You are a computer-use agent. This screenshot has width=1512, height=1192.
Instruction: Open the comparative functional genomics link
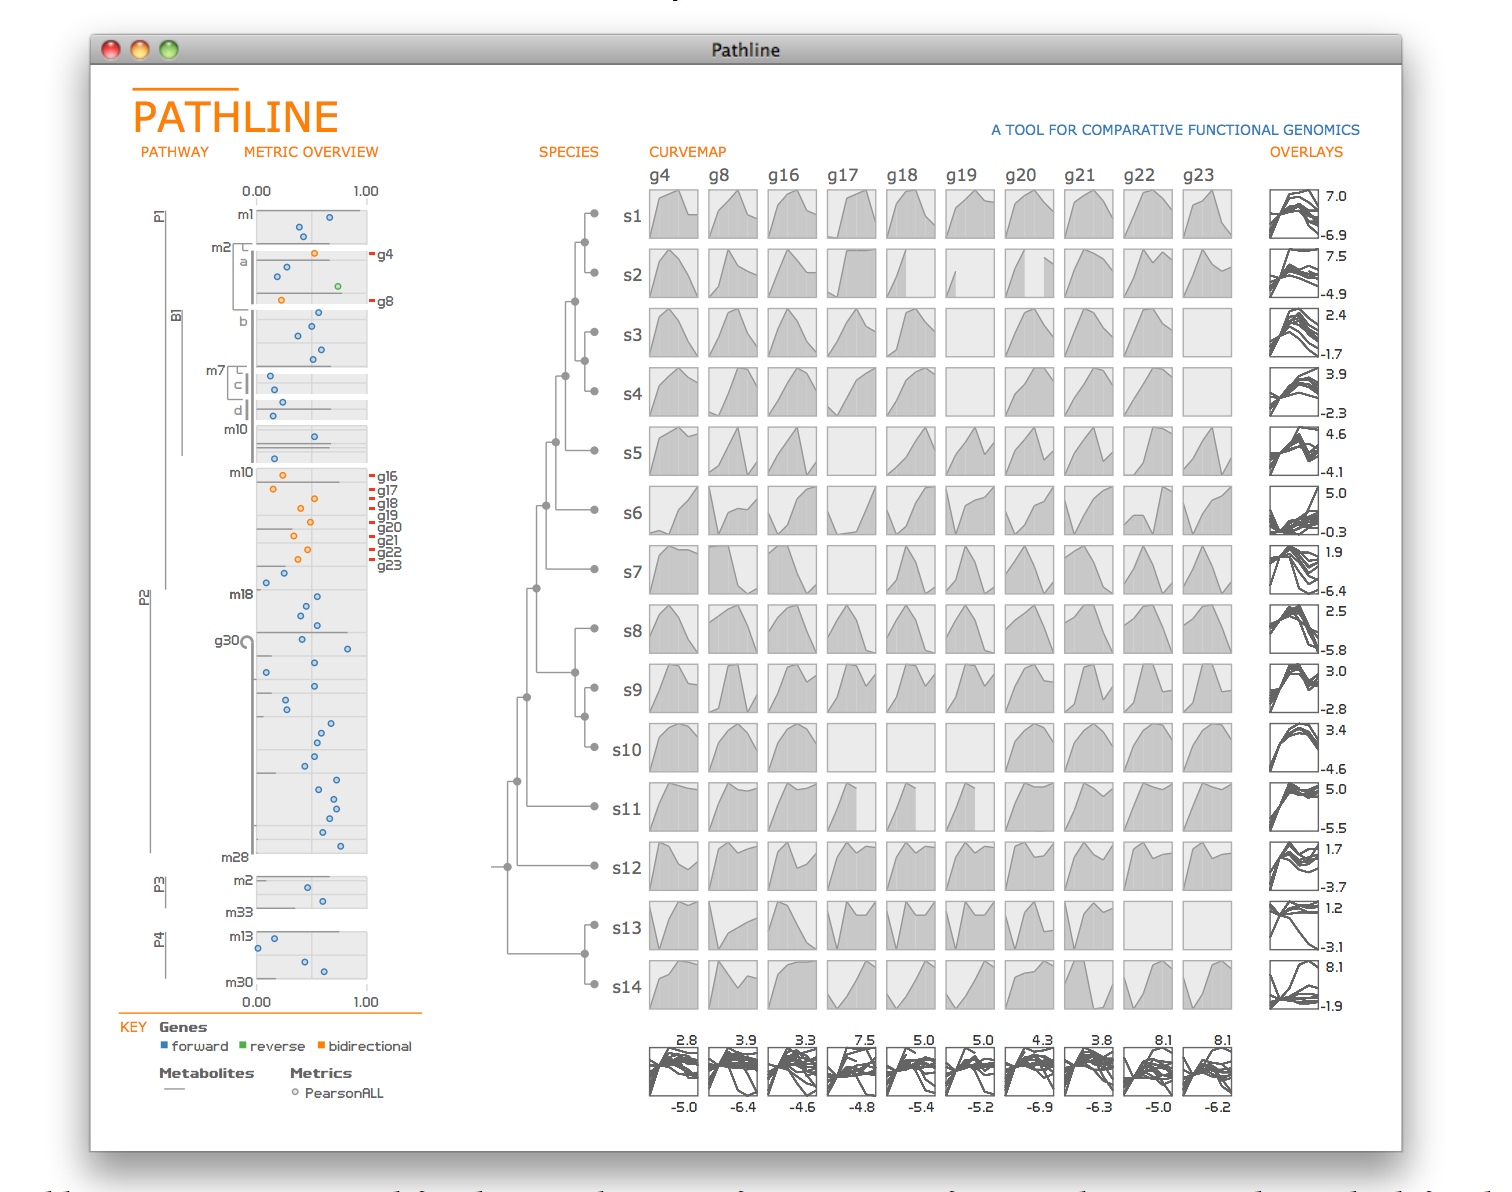[1175, 130]
